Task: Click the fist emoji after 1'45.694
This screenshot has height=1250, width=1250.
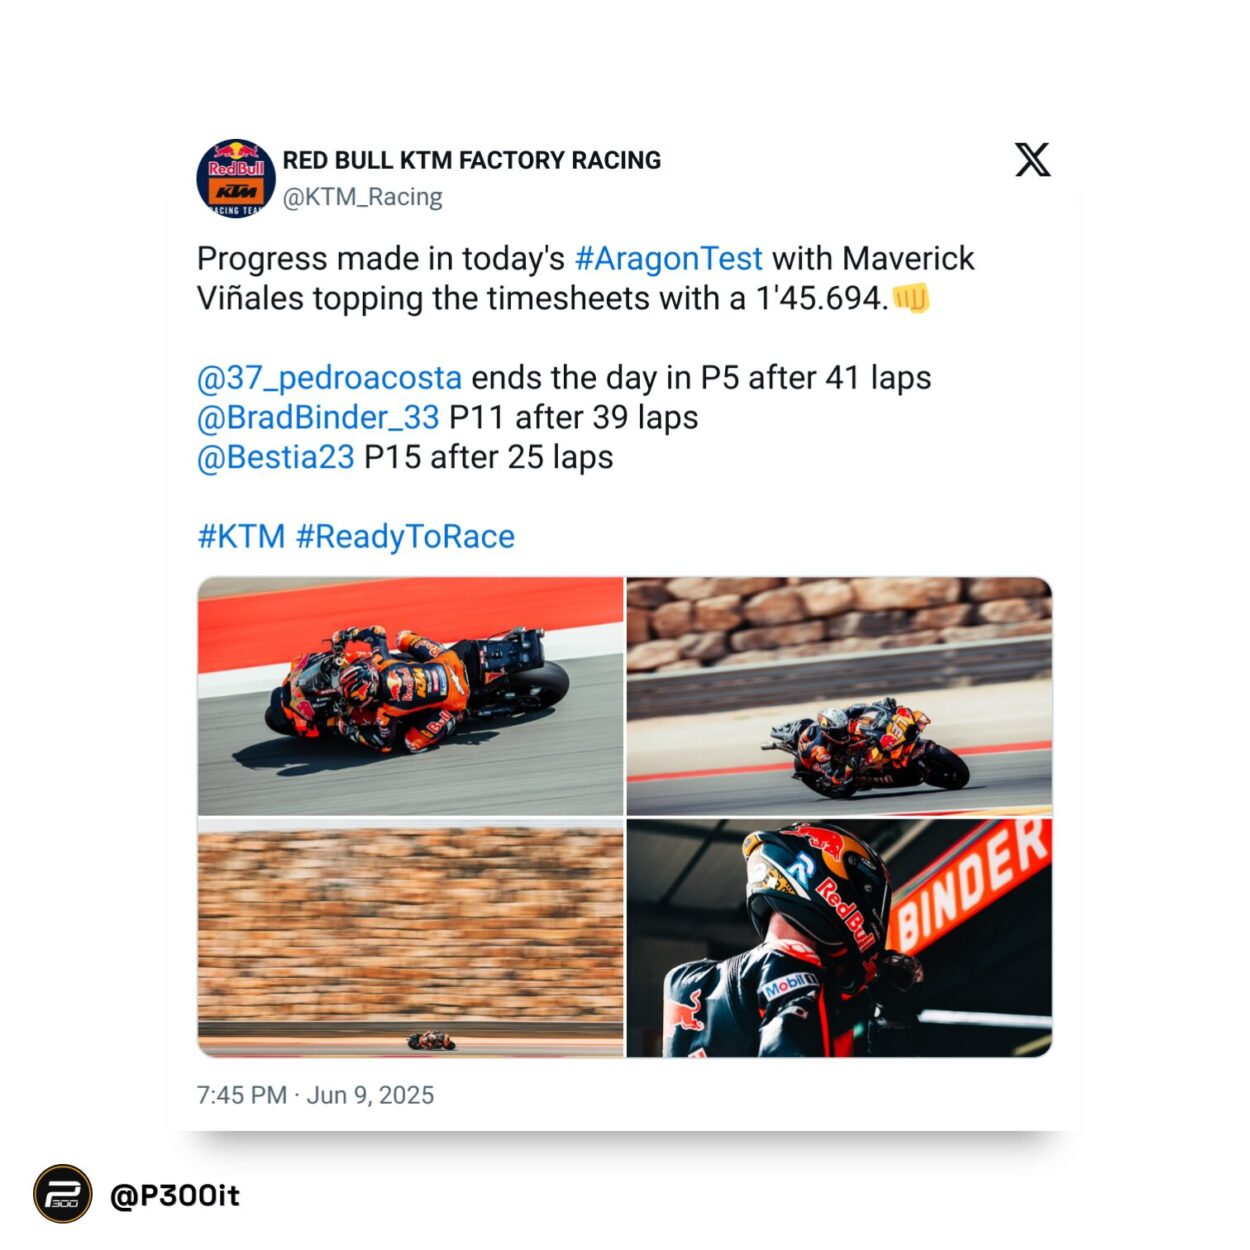Action: pos(910,298)
